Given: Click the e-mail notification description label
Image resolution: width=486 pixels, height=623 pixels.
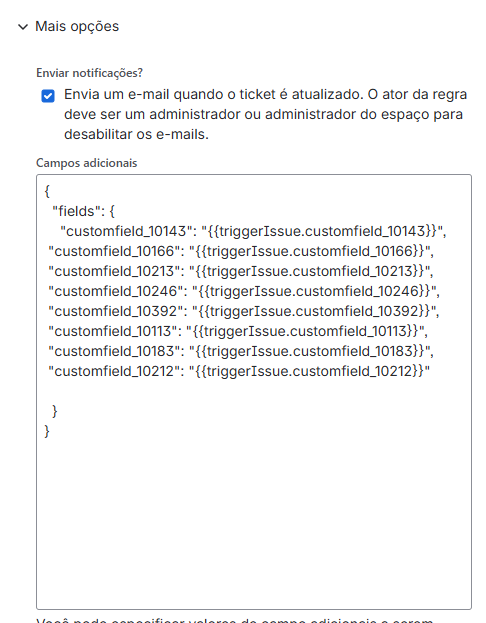Looking at the screenshot, I should [x=265, y=114].
